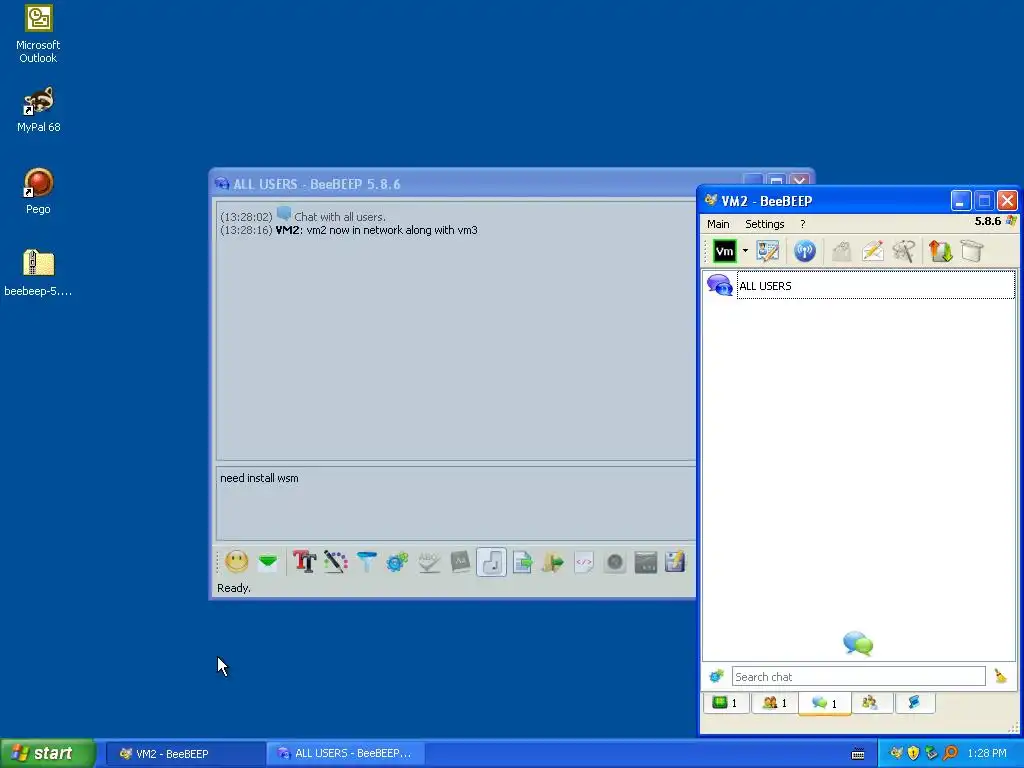The width and height of the screenshot is (1024, 768).
Task: Click the blue broadcast antenna icon
Action: click(805, 251)
